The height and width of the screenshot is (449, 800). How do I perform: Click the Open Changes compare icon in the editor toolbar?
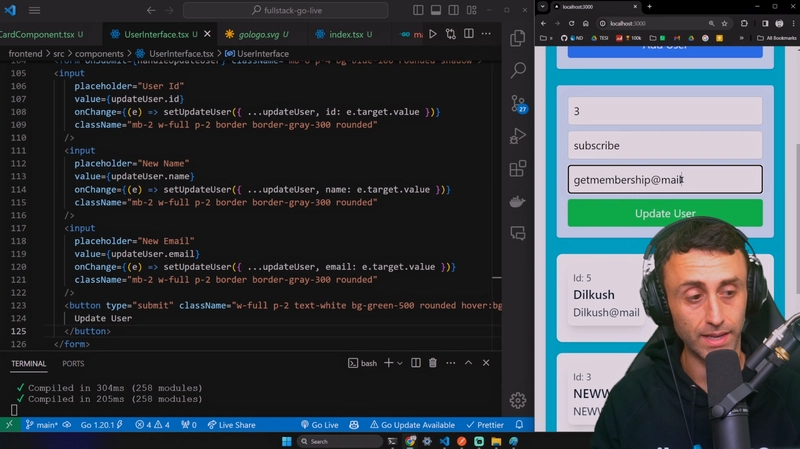451,34
